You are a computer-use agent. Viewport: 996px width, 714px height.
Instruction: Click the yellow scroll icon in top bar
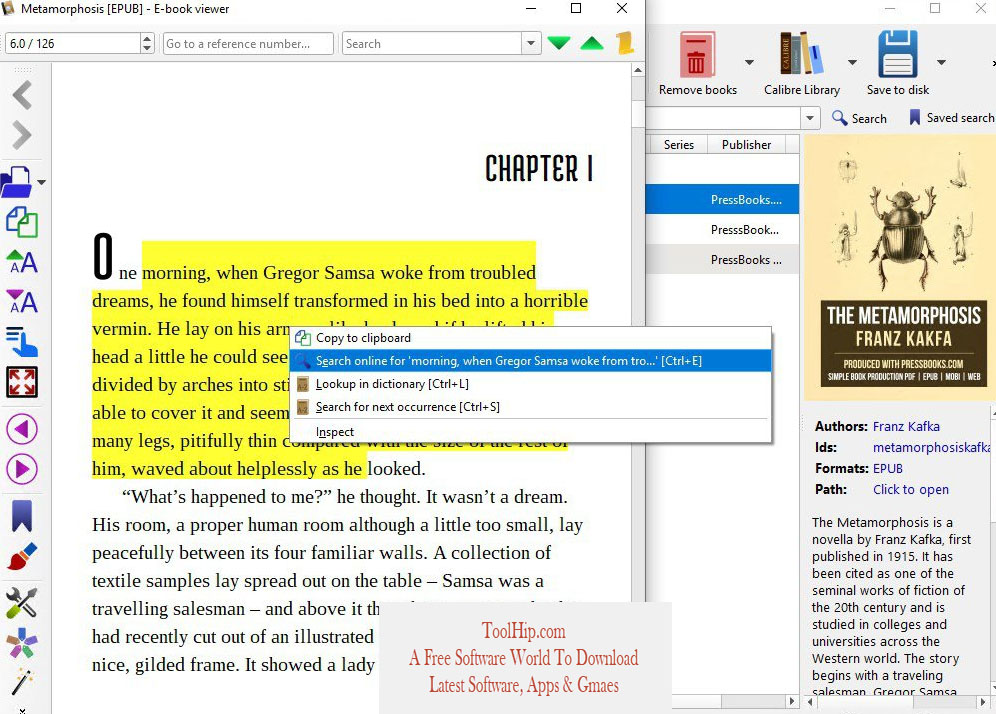click(x=625, y=43)
